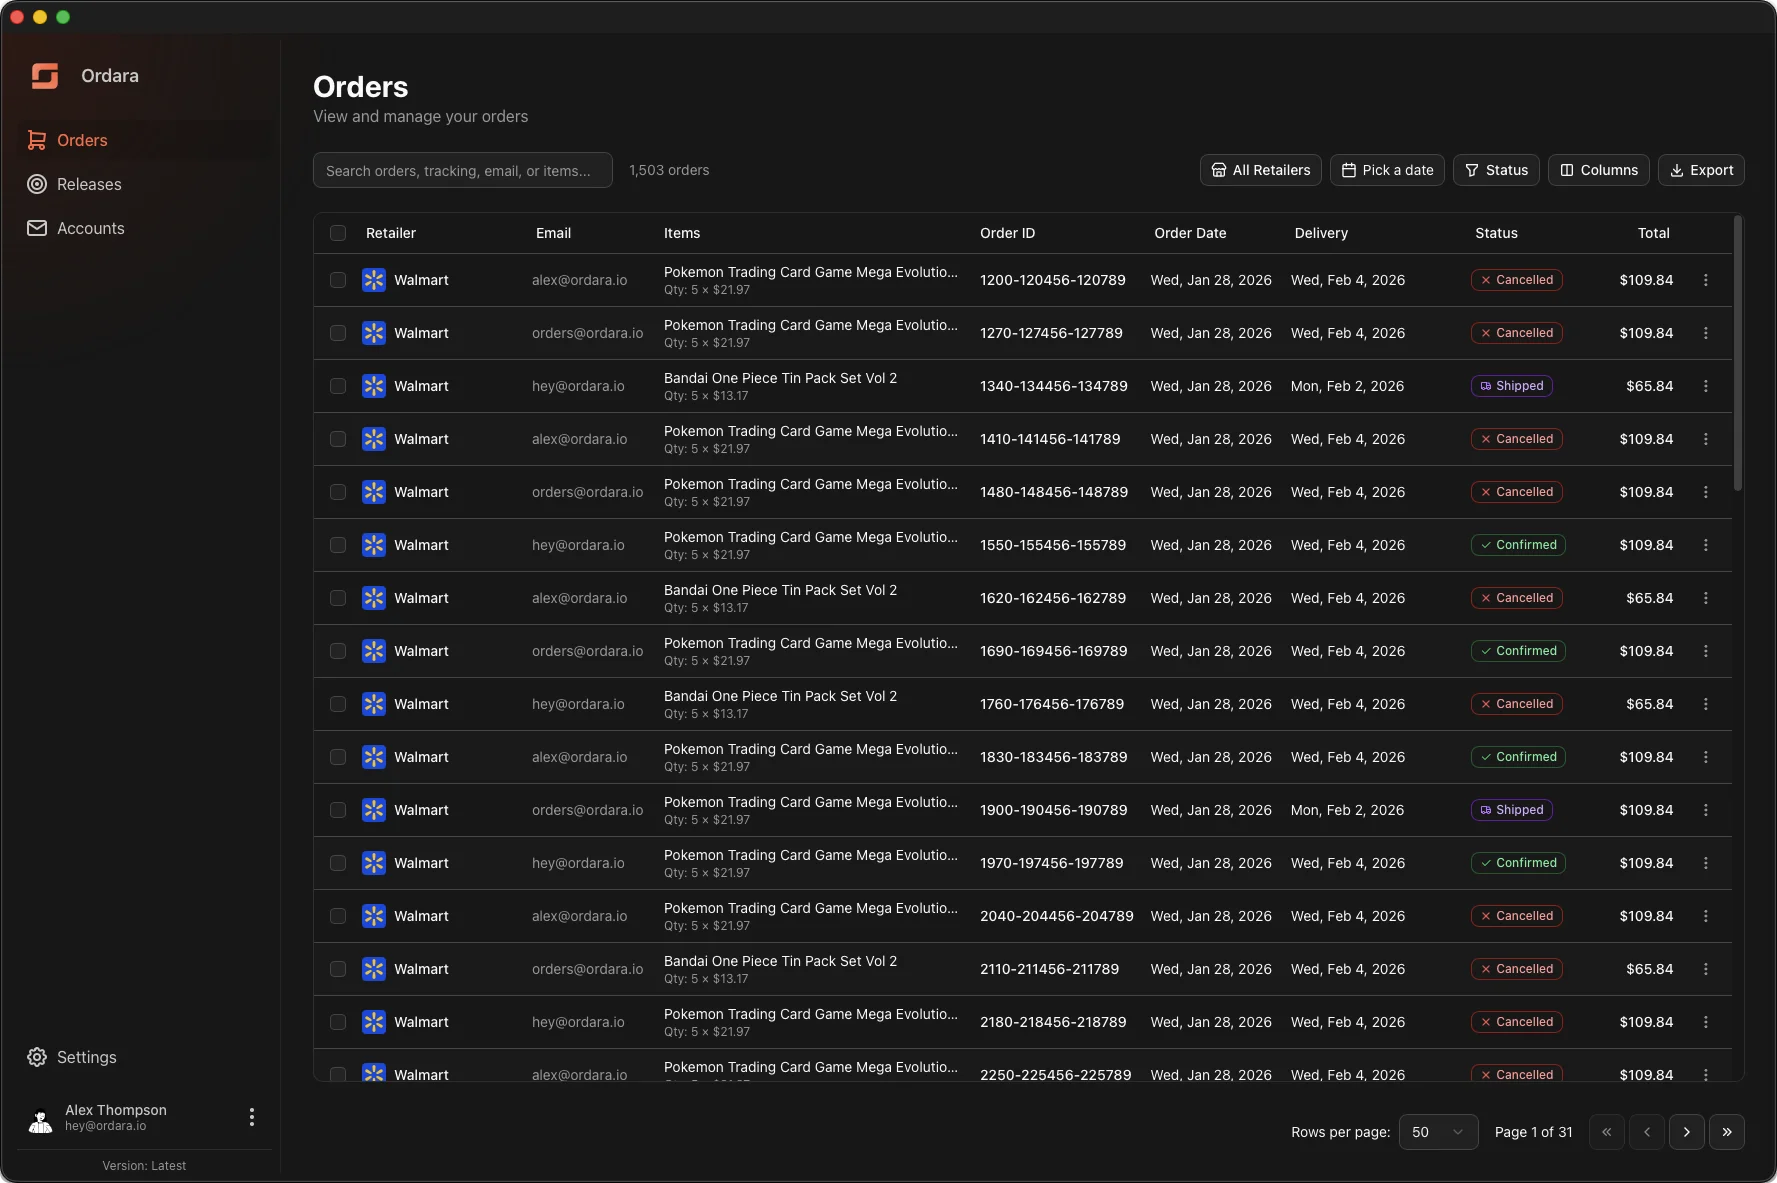
Task: Toggle the select-all checkbox in table header
Action: [338, 233]
